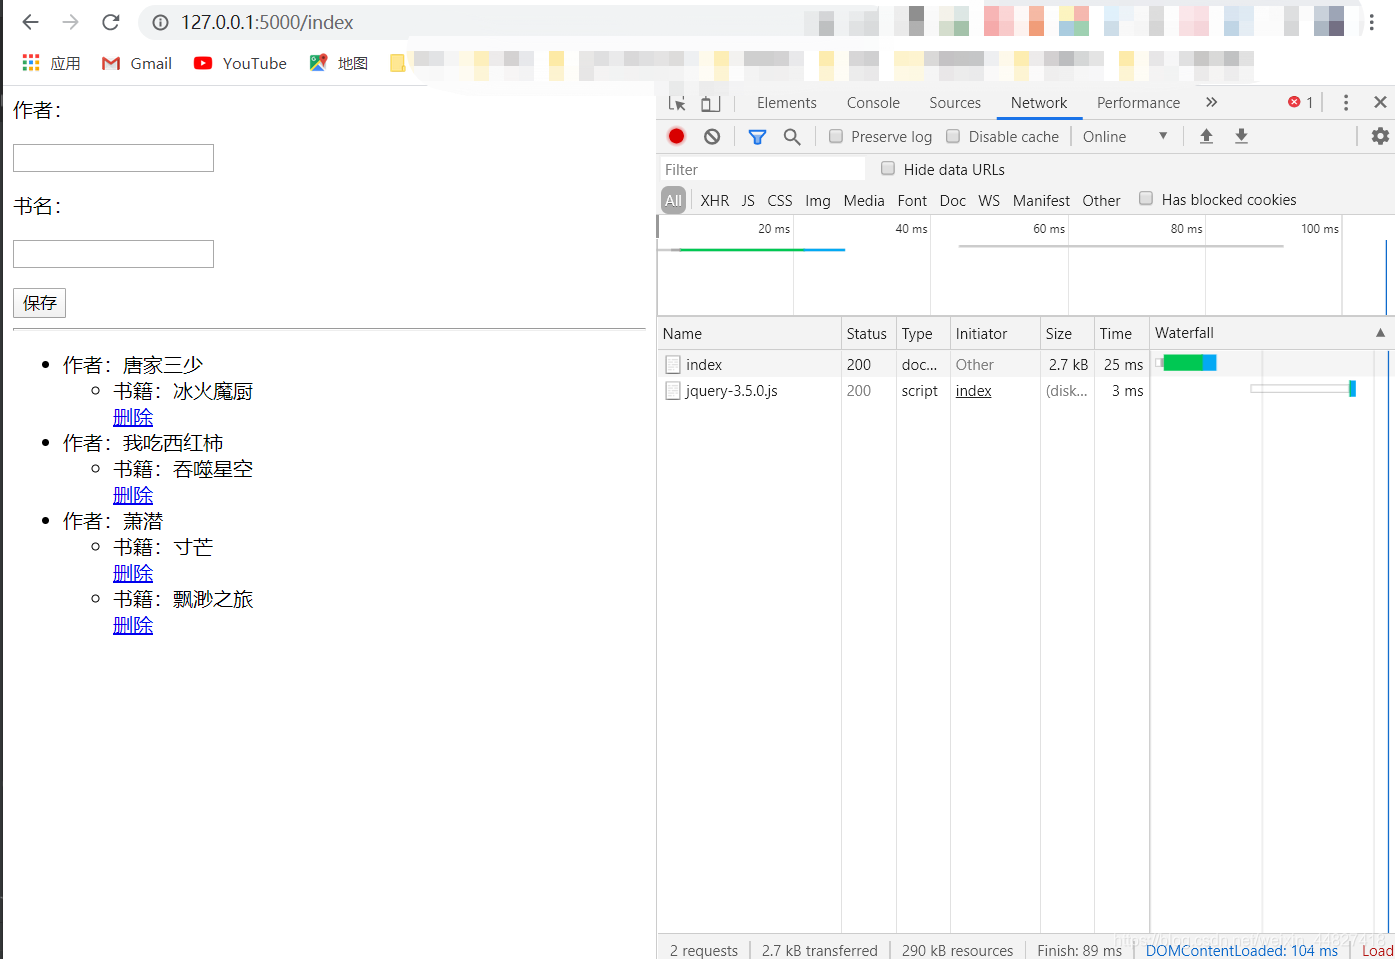Click the network Filter text field
Image resolution: width=1395 pixels, height=959 pixels.
point(762,169)
